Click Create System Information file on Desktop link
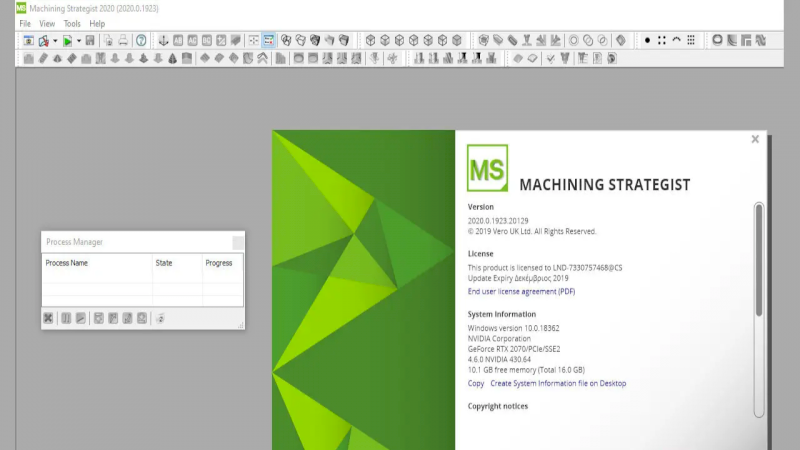Image resolution: width=800 pixels, height=450 pixels. 558,383
